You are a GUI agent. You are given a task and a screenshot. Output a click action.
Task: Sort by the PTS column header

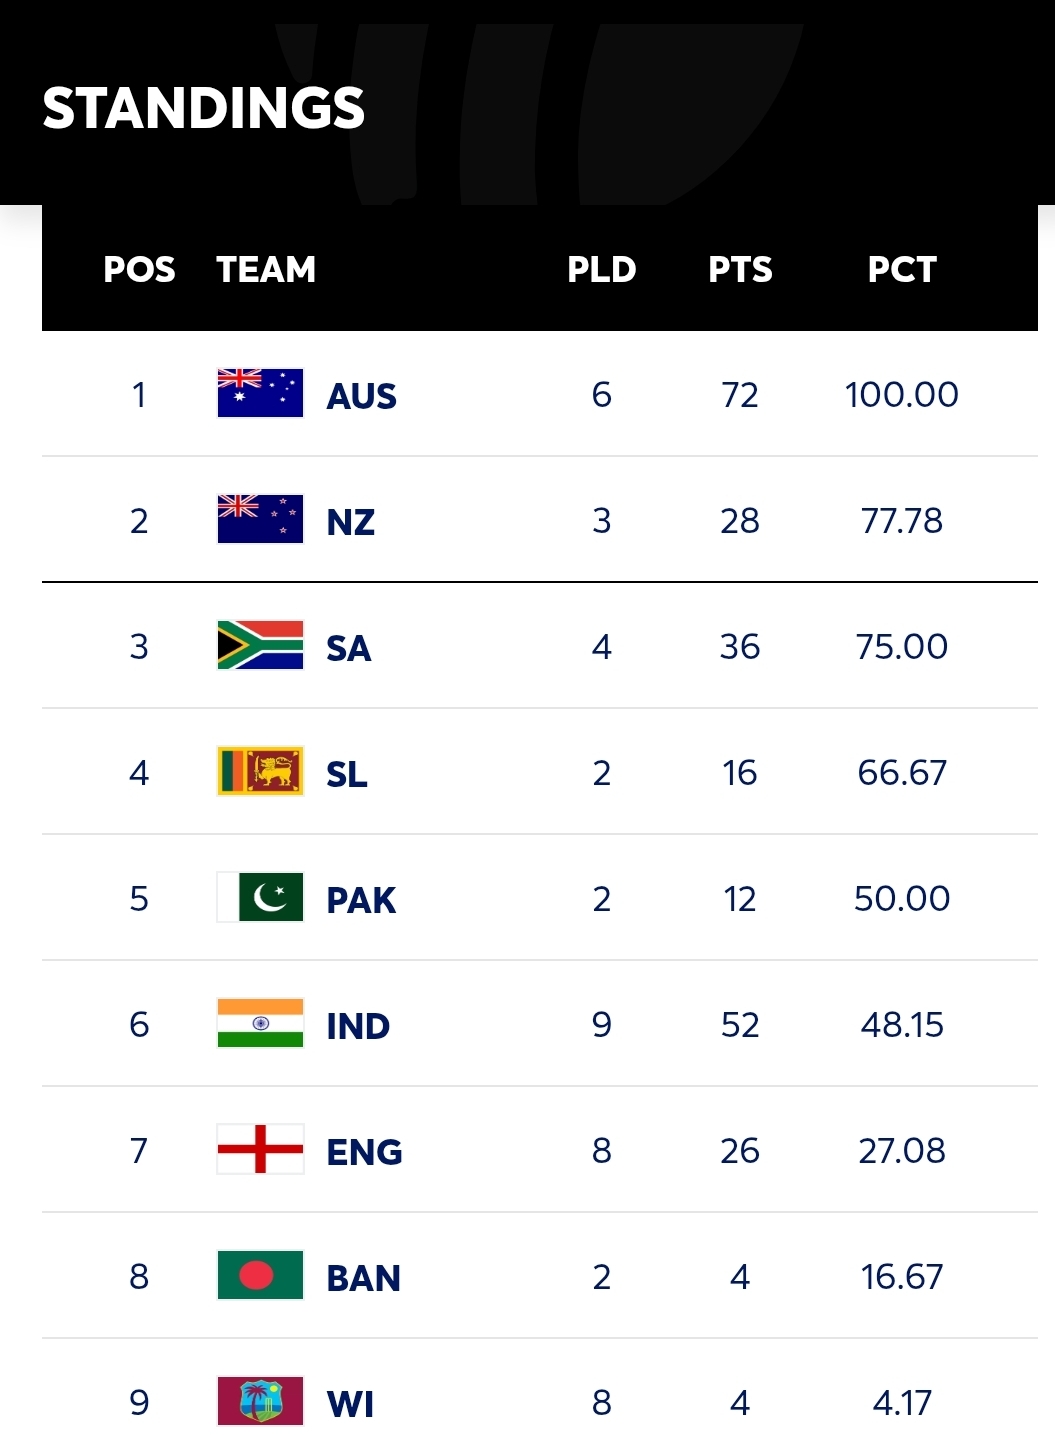click(x=740, y=269)
